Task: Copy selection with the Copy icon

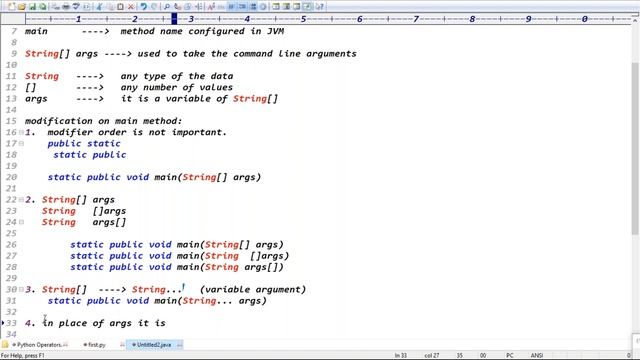Action: (110, 7)
